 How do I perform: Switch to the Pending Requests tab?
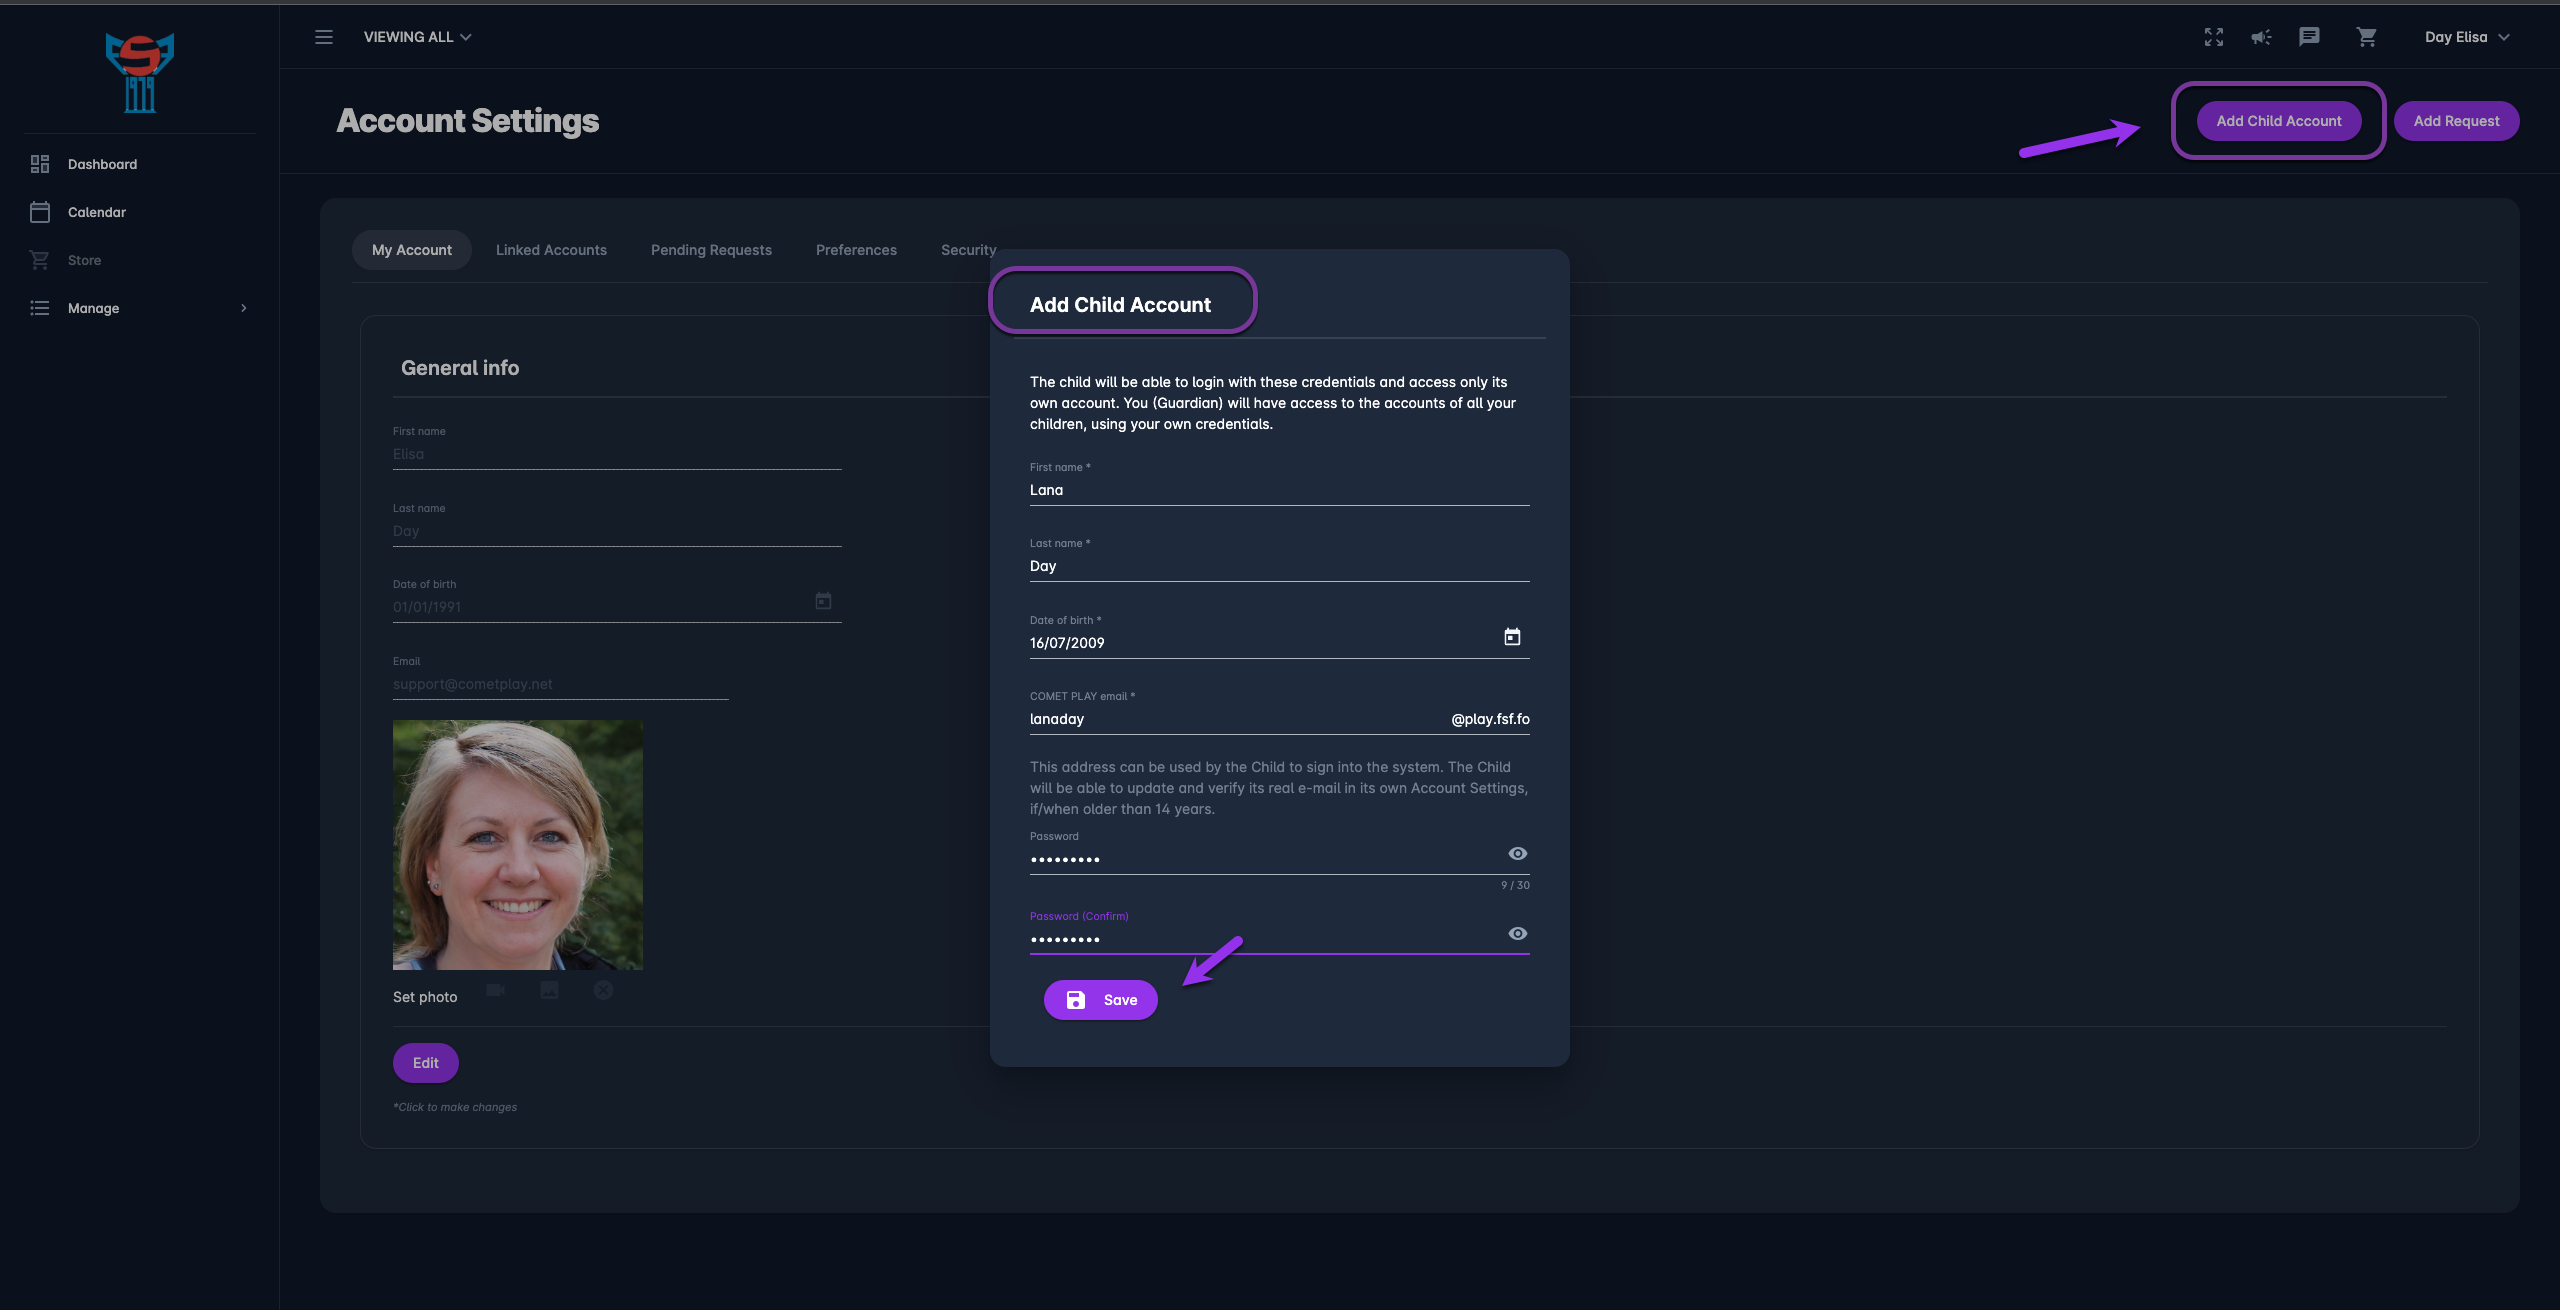pos(711,250)
